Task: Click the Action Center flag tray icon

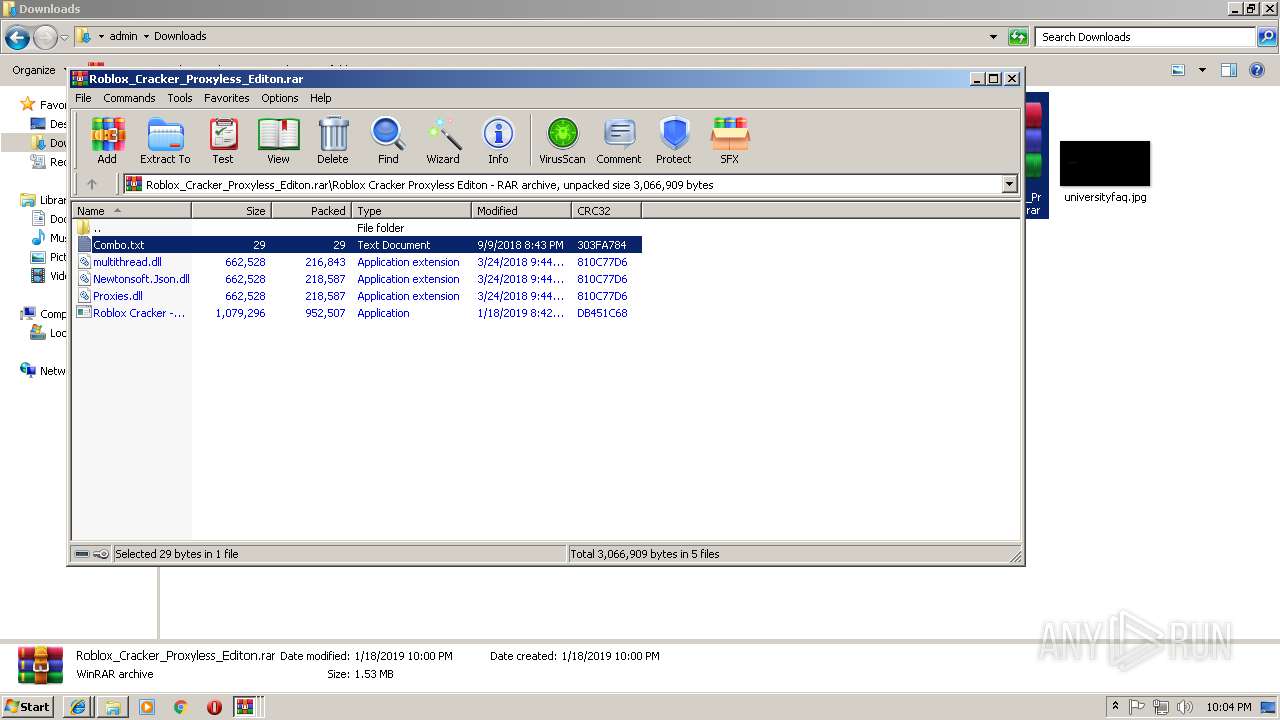Action: (1137, 707)
